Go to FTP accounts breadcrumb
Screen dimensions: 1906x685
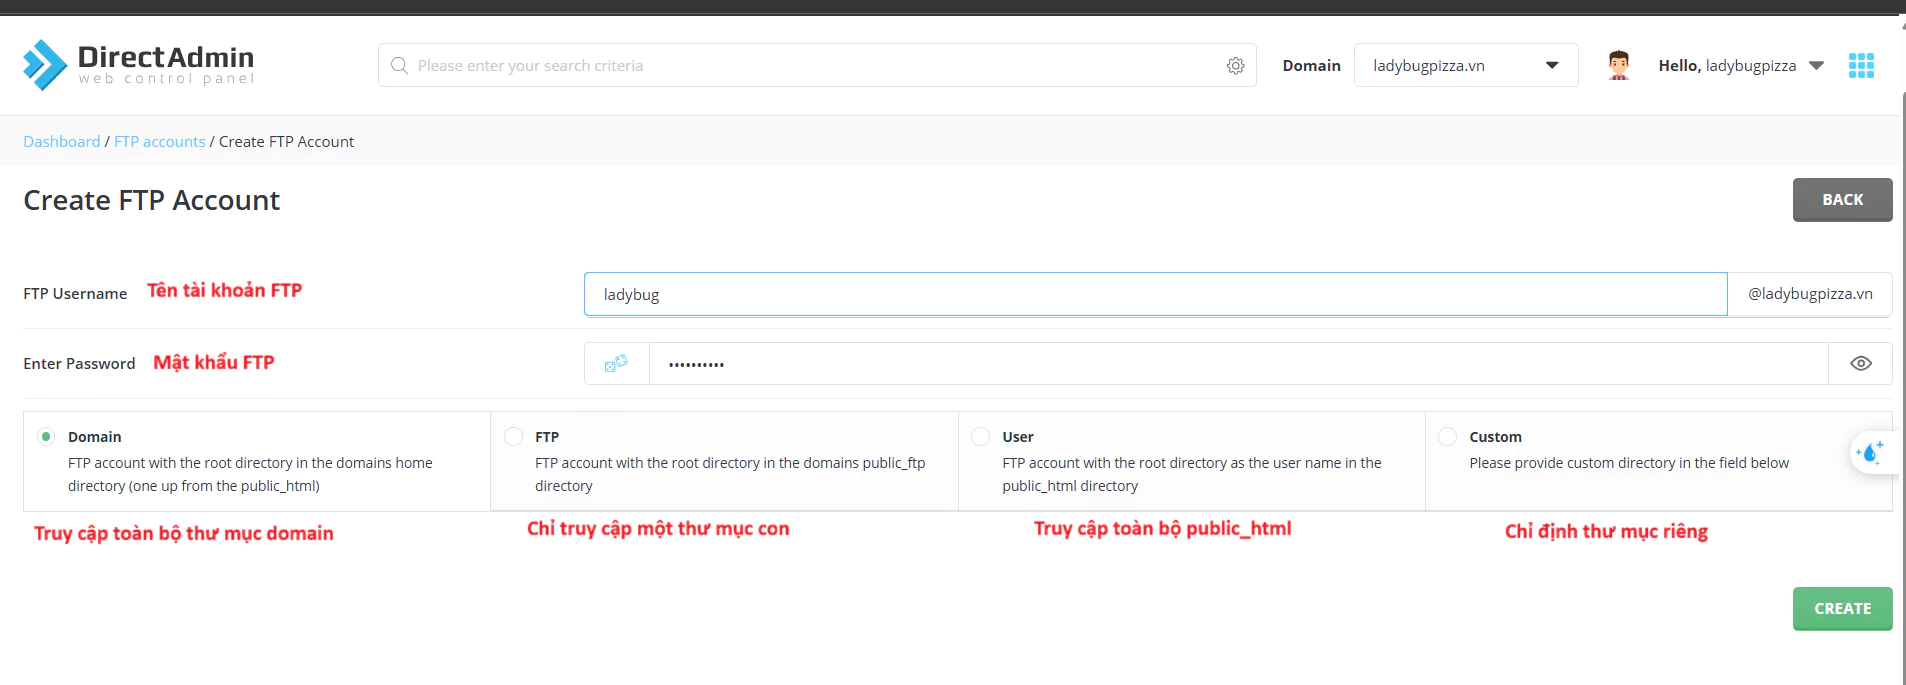[x=160, y=142]
